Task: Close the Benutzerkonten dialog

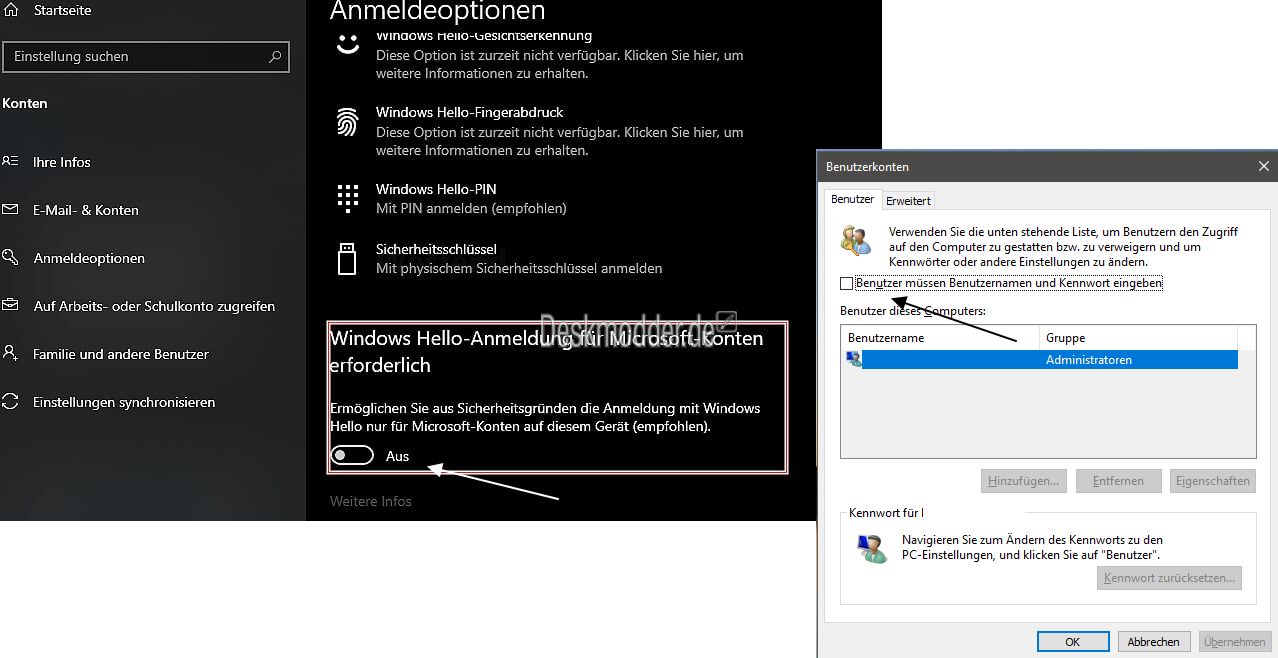Action: [1264, 166]
